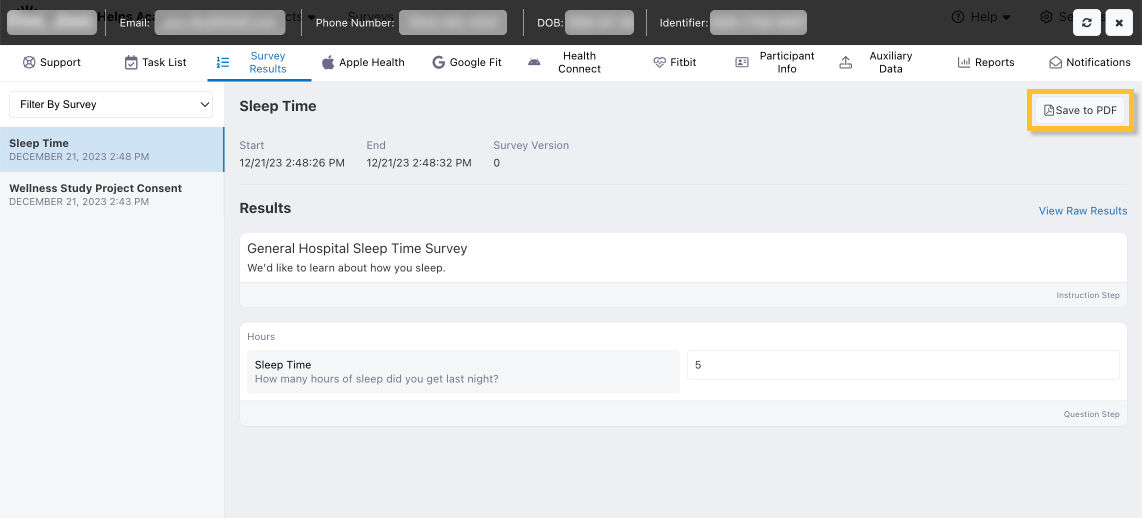
Task: Click the Sleep Time hours answer field
Action: point(902,365)
